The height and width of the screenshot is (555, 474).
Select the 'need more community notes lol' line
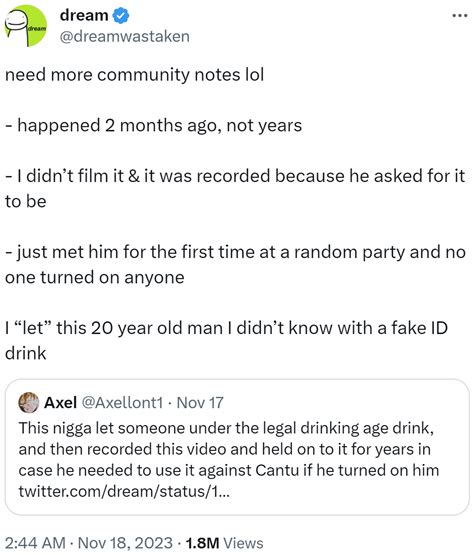click(135, 75)
